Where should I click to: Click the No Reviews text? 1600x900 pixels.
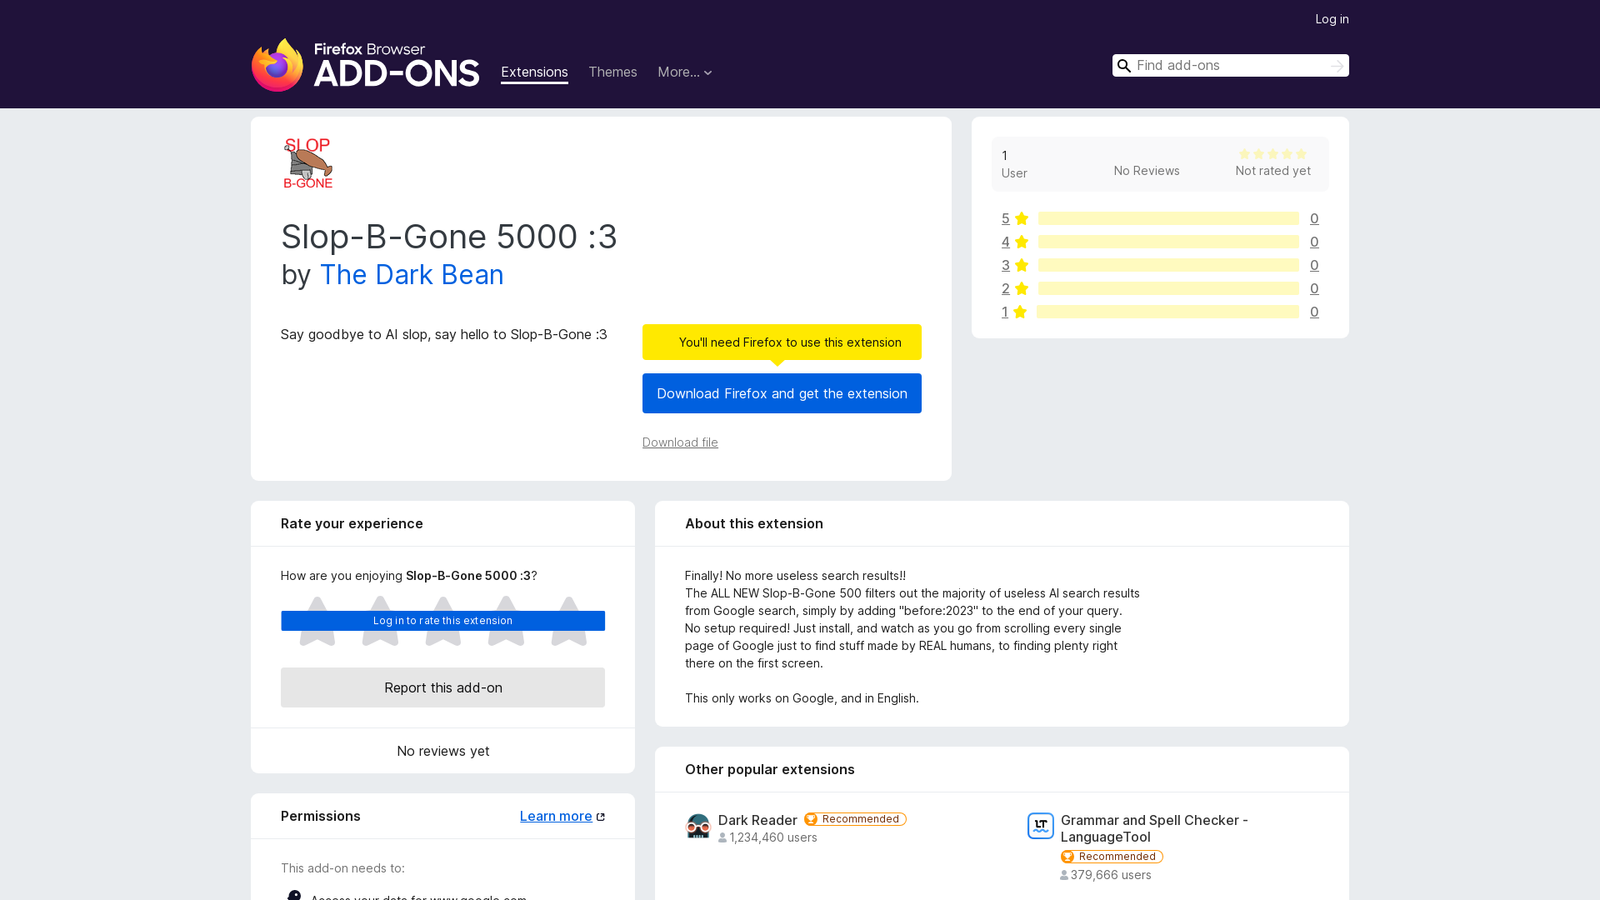pyautogui.click(x=1146, y=171)
